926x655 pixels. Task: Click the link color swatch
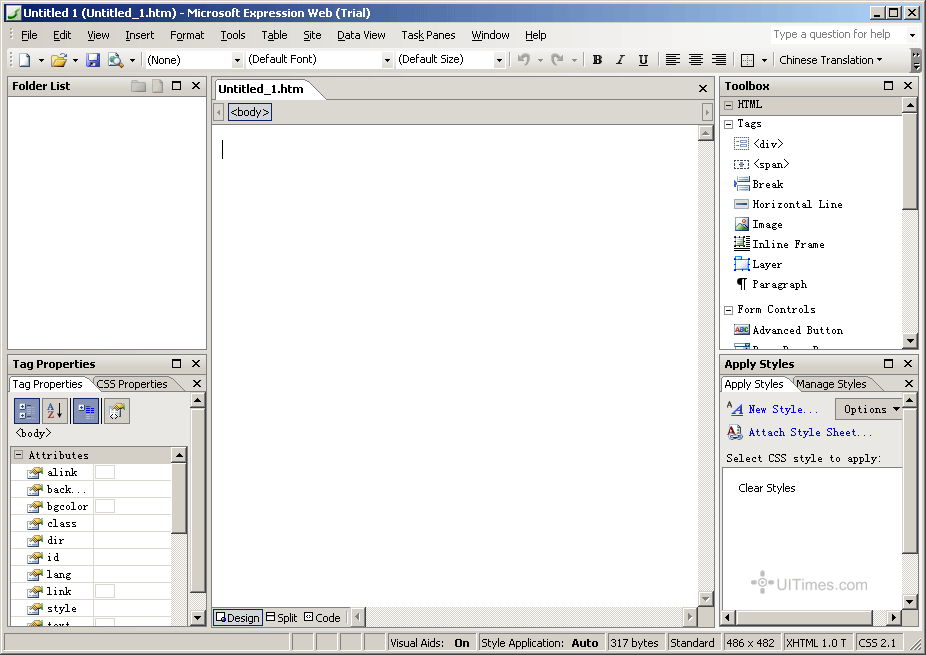[x=105, y=591]
